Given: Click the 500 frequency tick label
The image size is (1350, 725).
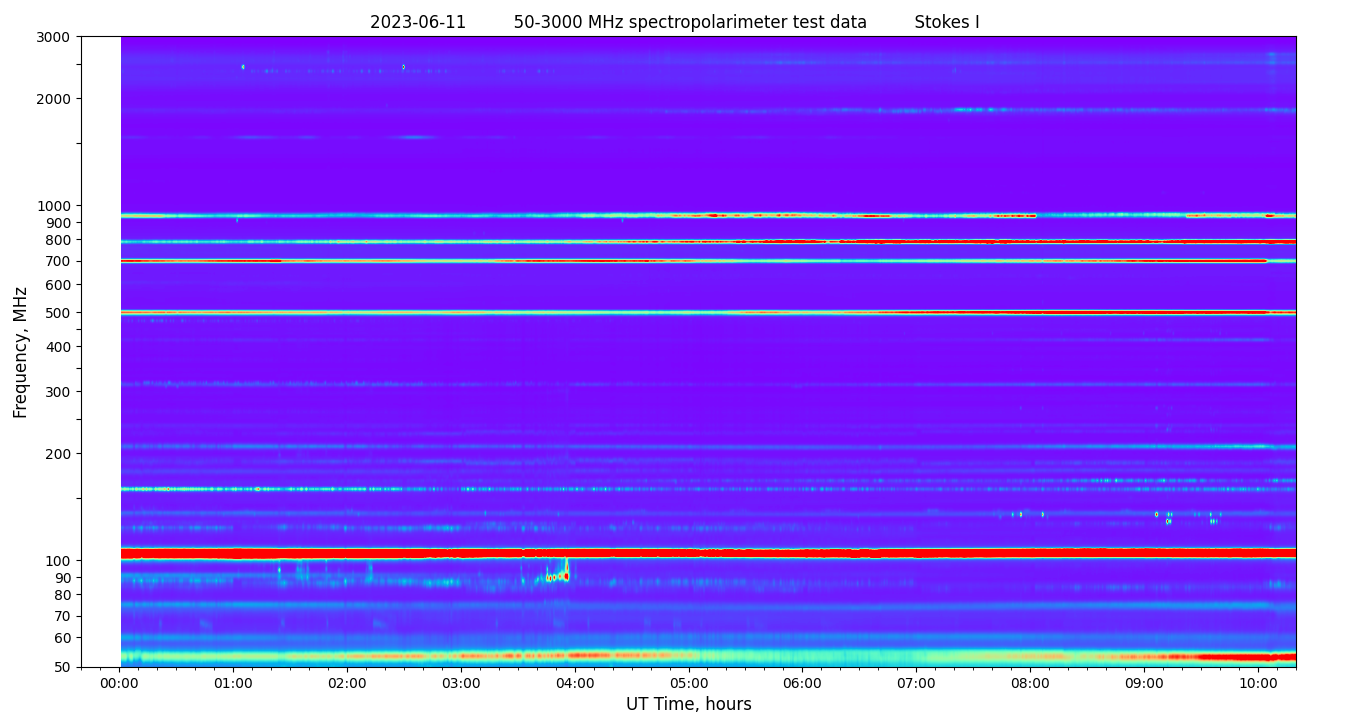Looking at the screenshot, I should [x=57, y=313].
